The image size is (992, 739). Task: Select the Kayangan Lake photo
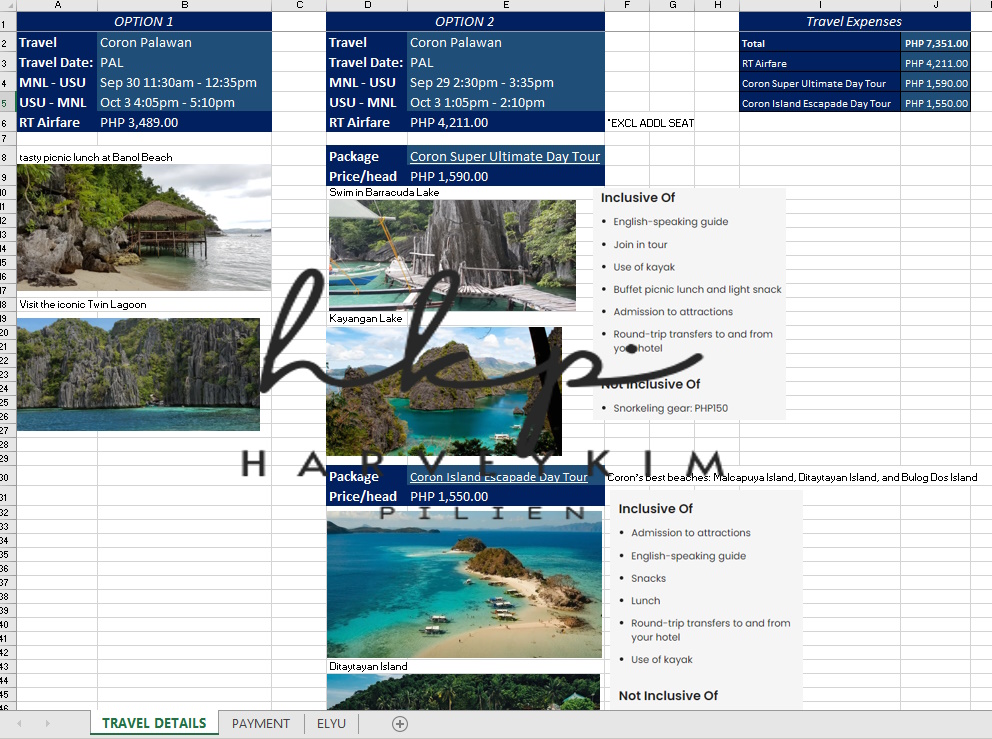(444, 391)
